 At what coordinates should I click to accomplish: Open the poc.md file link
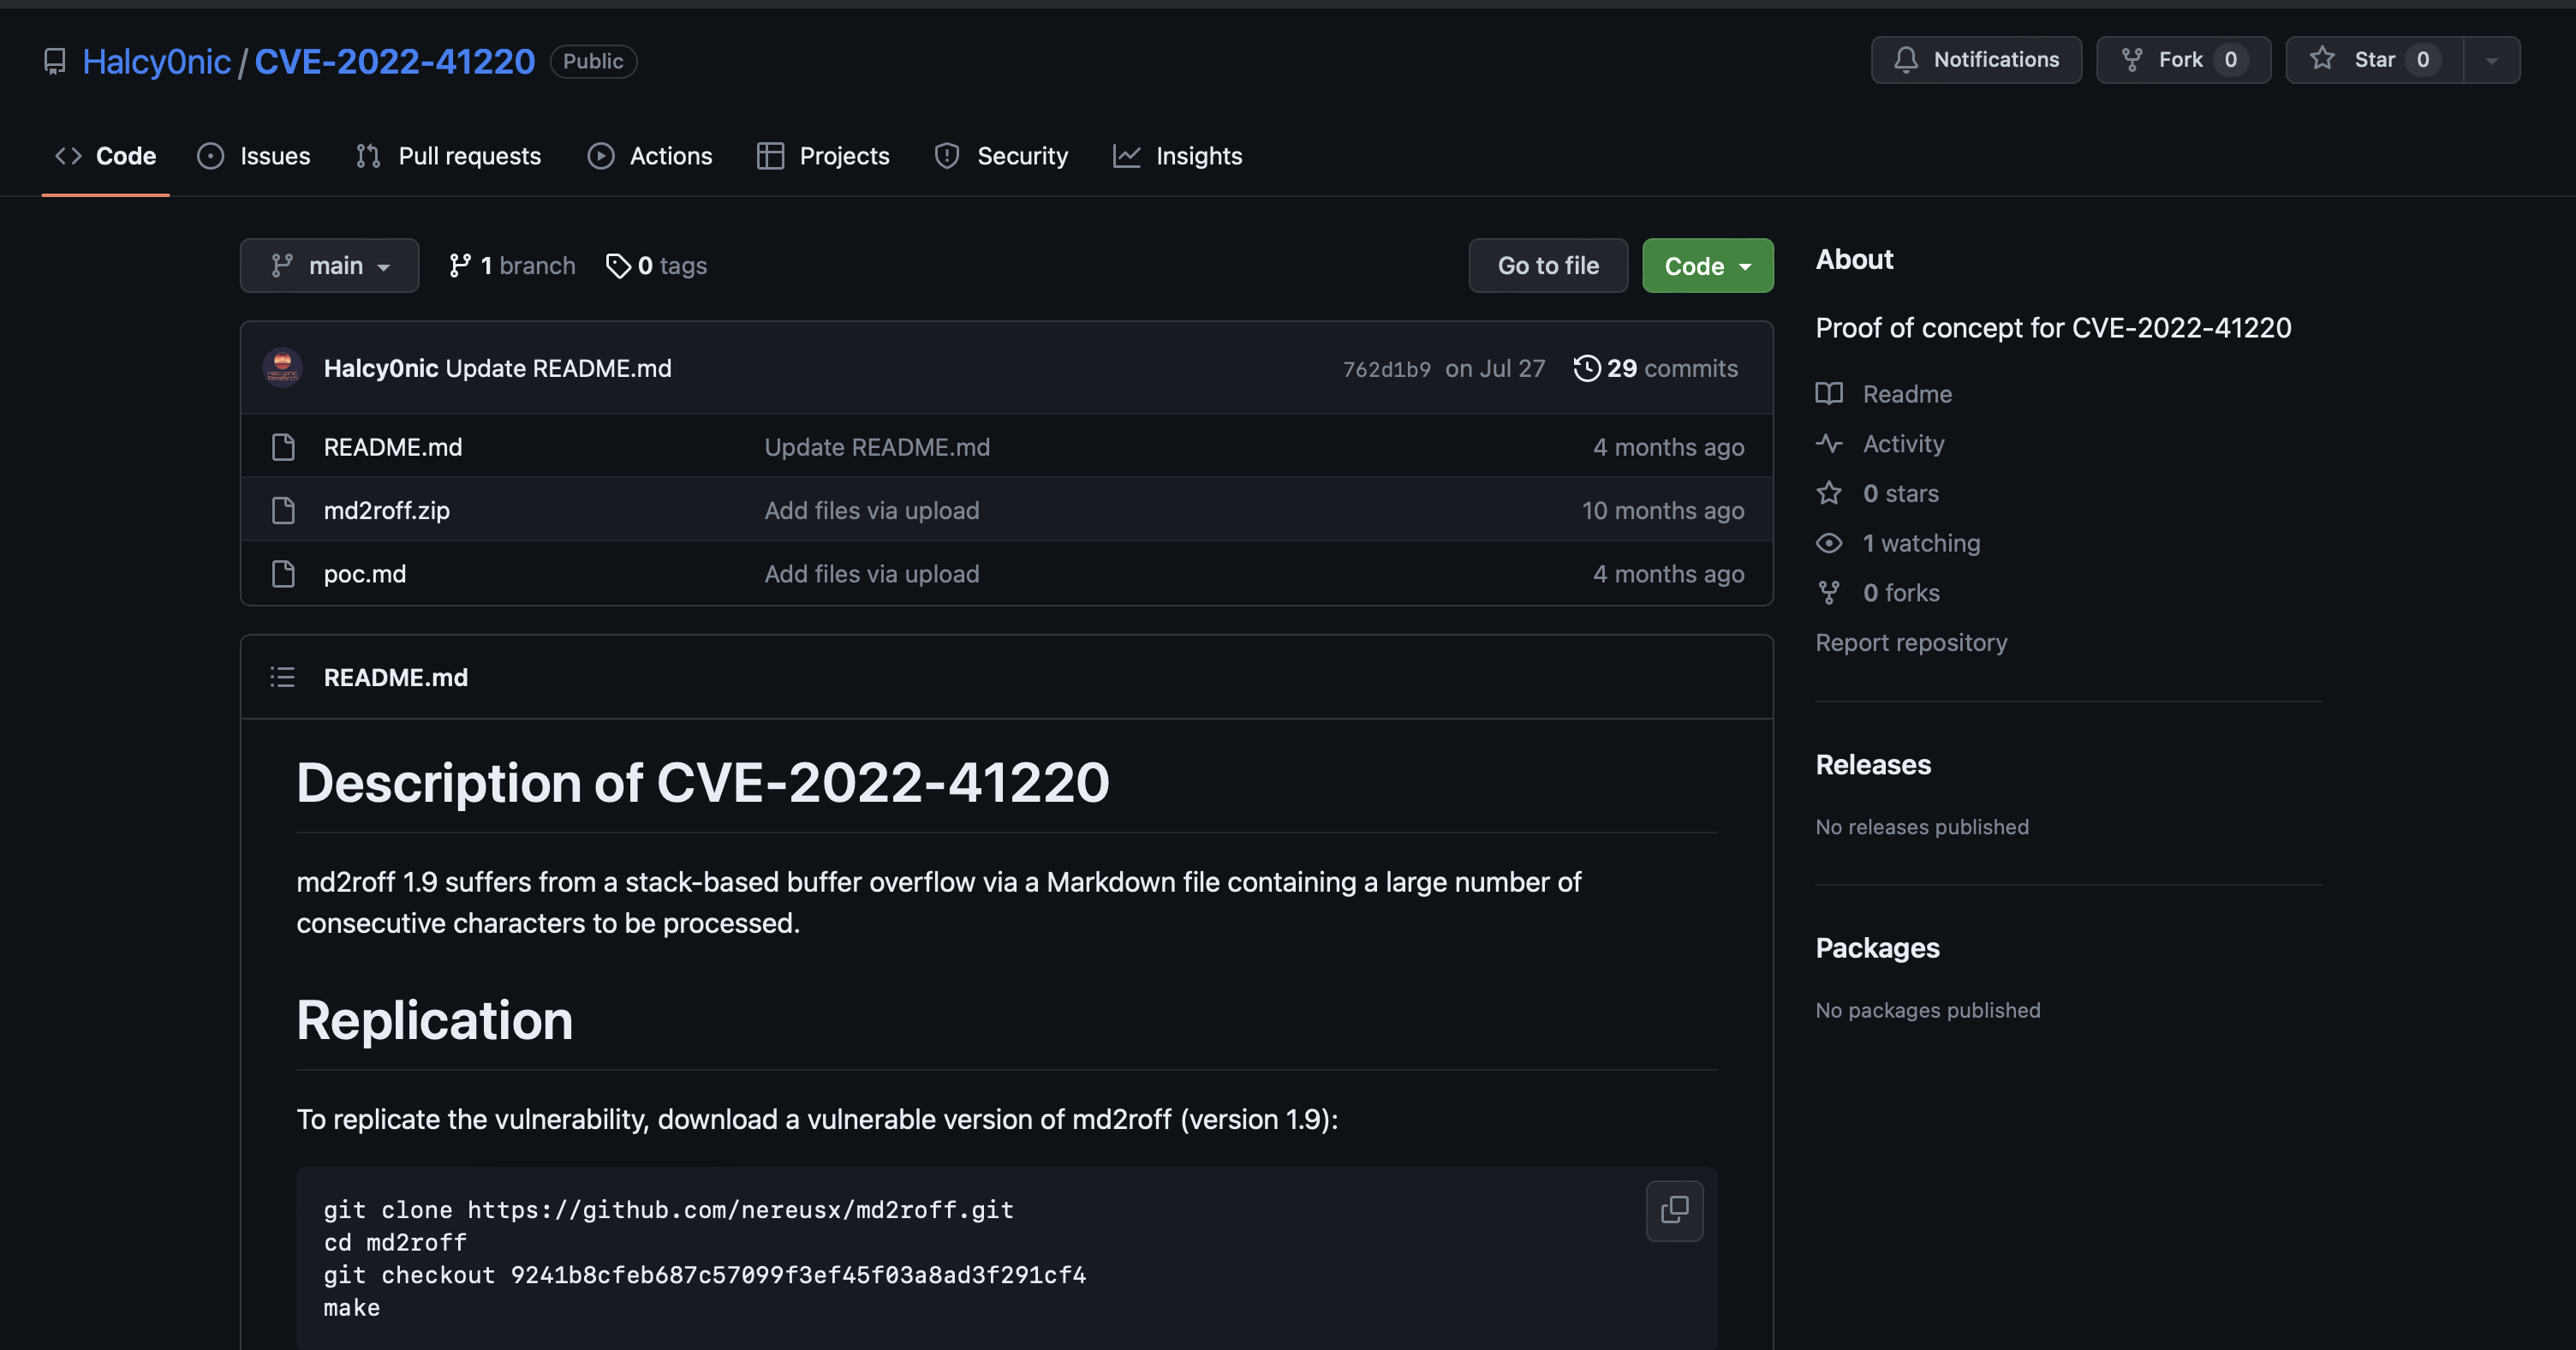pyautogui.click(x=365, y=574)
